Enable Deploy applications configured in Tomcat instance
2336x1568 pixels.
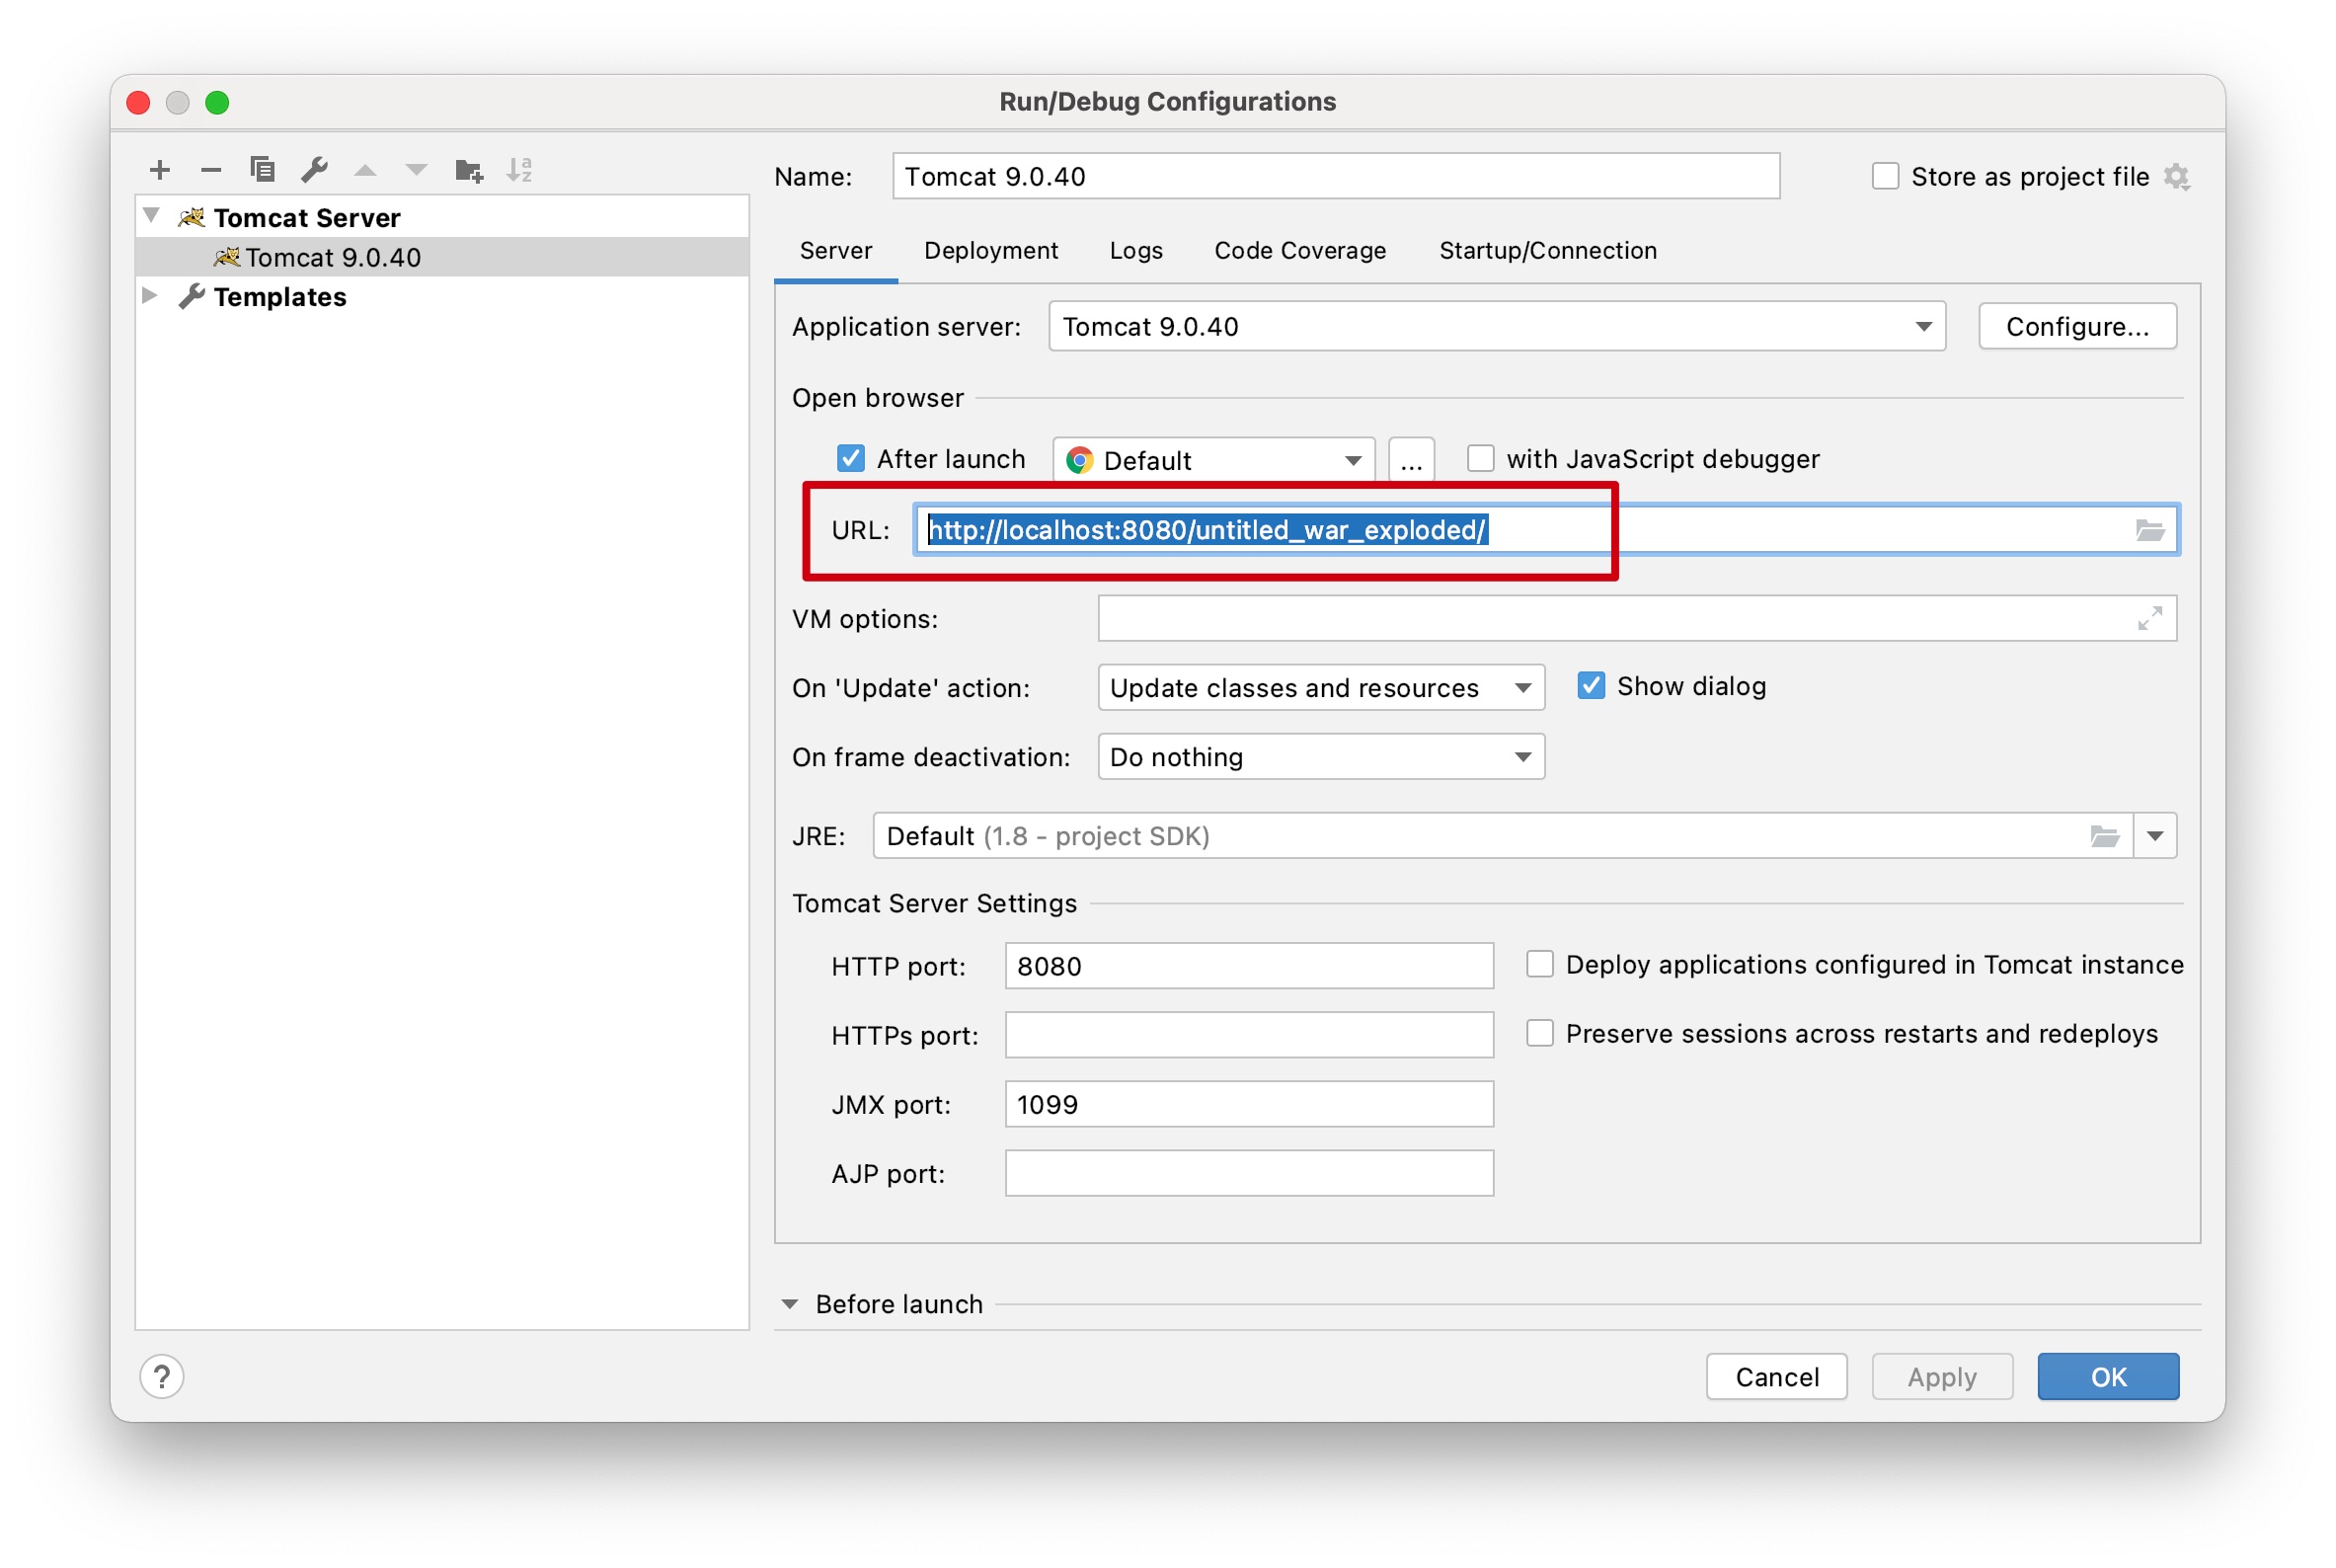pyautogui.click(x=1540, y=964)
